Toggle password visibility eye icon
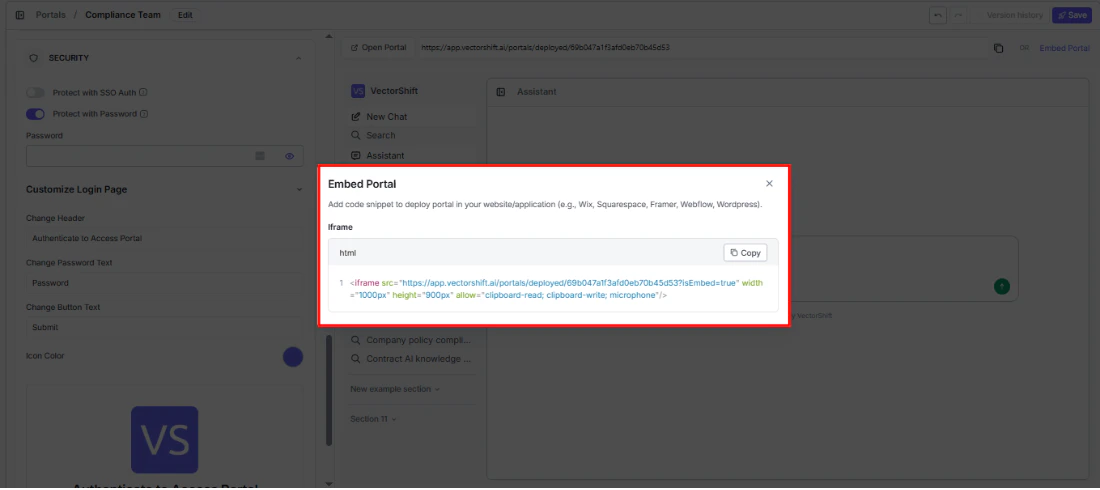The image size is (1100, 490). pyautogui.click(x=289, y=156)
